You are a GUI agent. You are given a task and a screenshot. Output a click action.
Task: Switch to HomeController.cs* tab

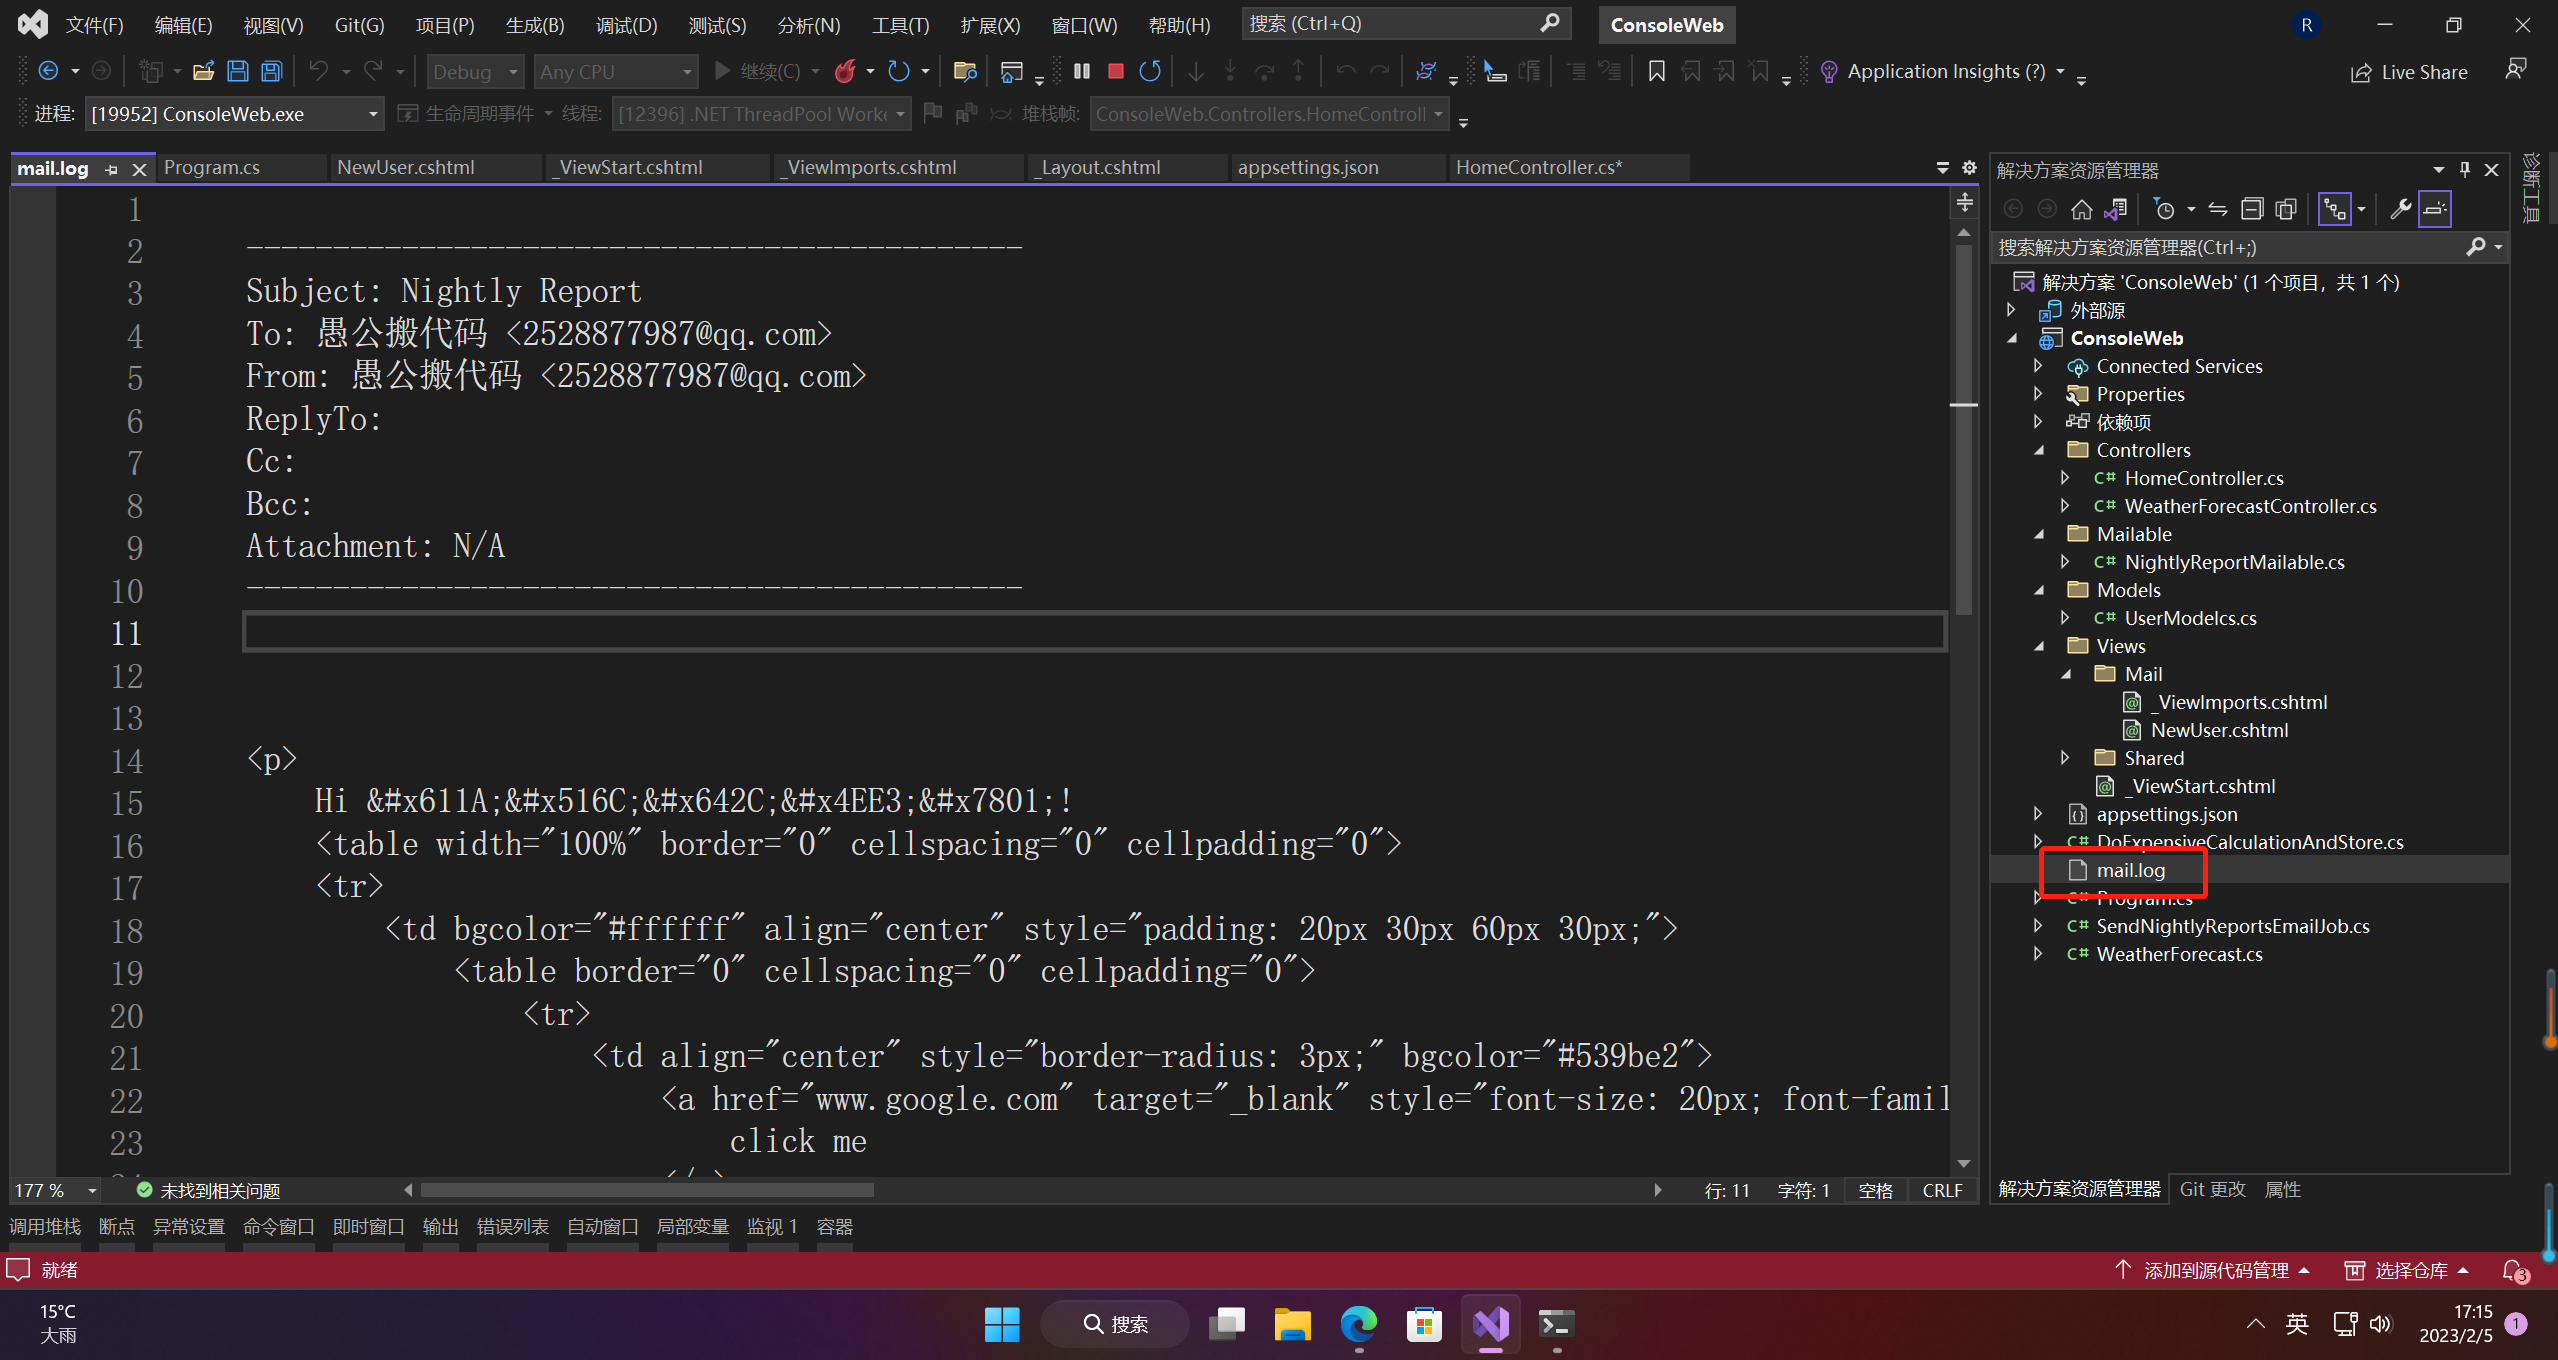point(1538,168)
